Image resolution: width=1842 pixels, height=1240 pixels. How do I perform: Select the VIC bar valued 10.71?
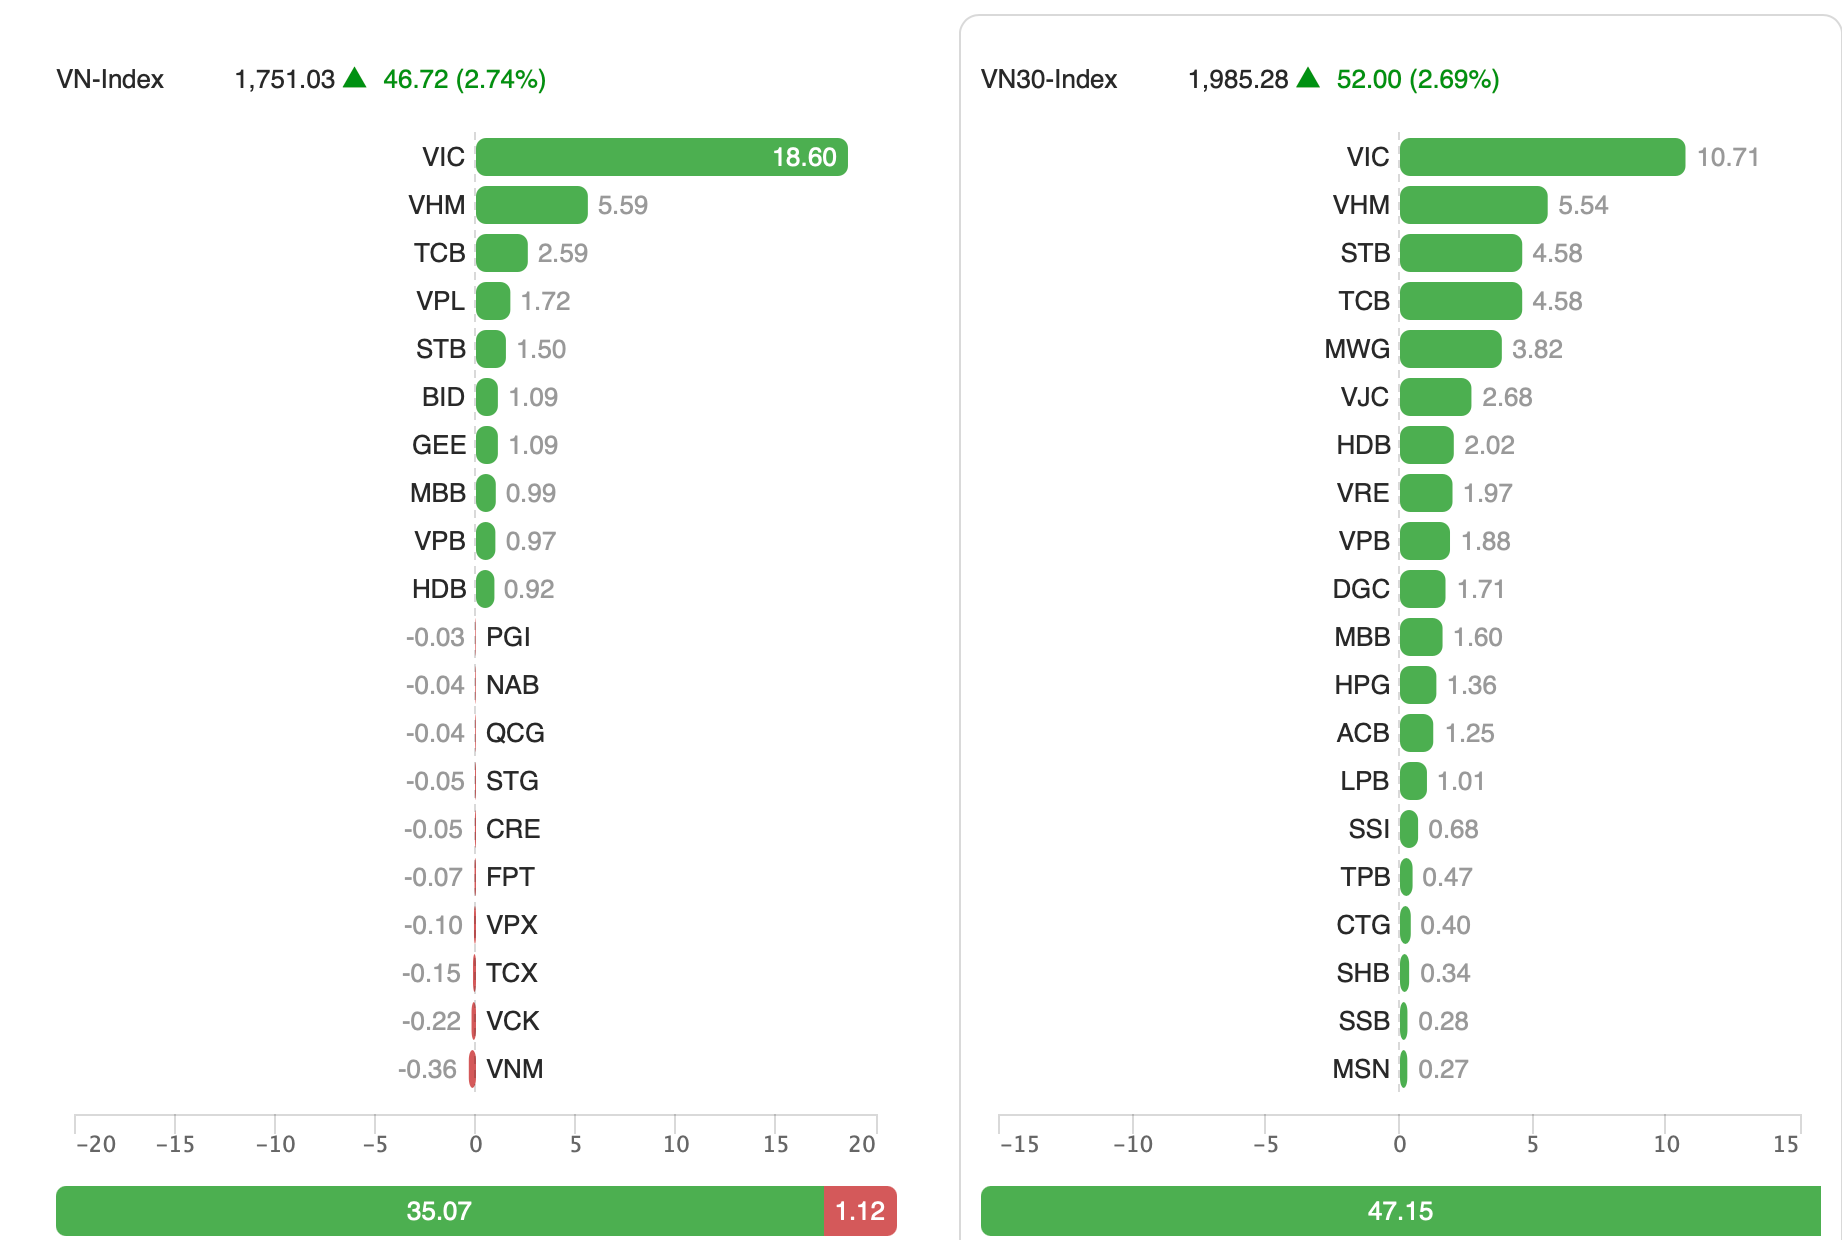point(1542,157)
